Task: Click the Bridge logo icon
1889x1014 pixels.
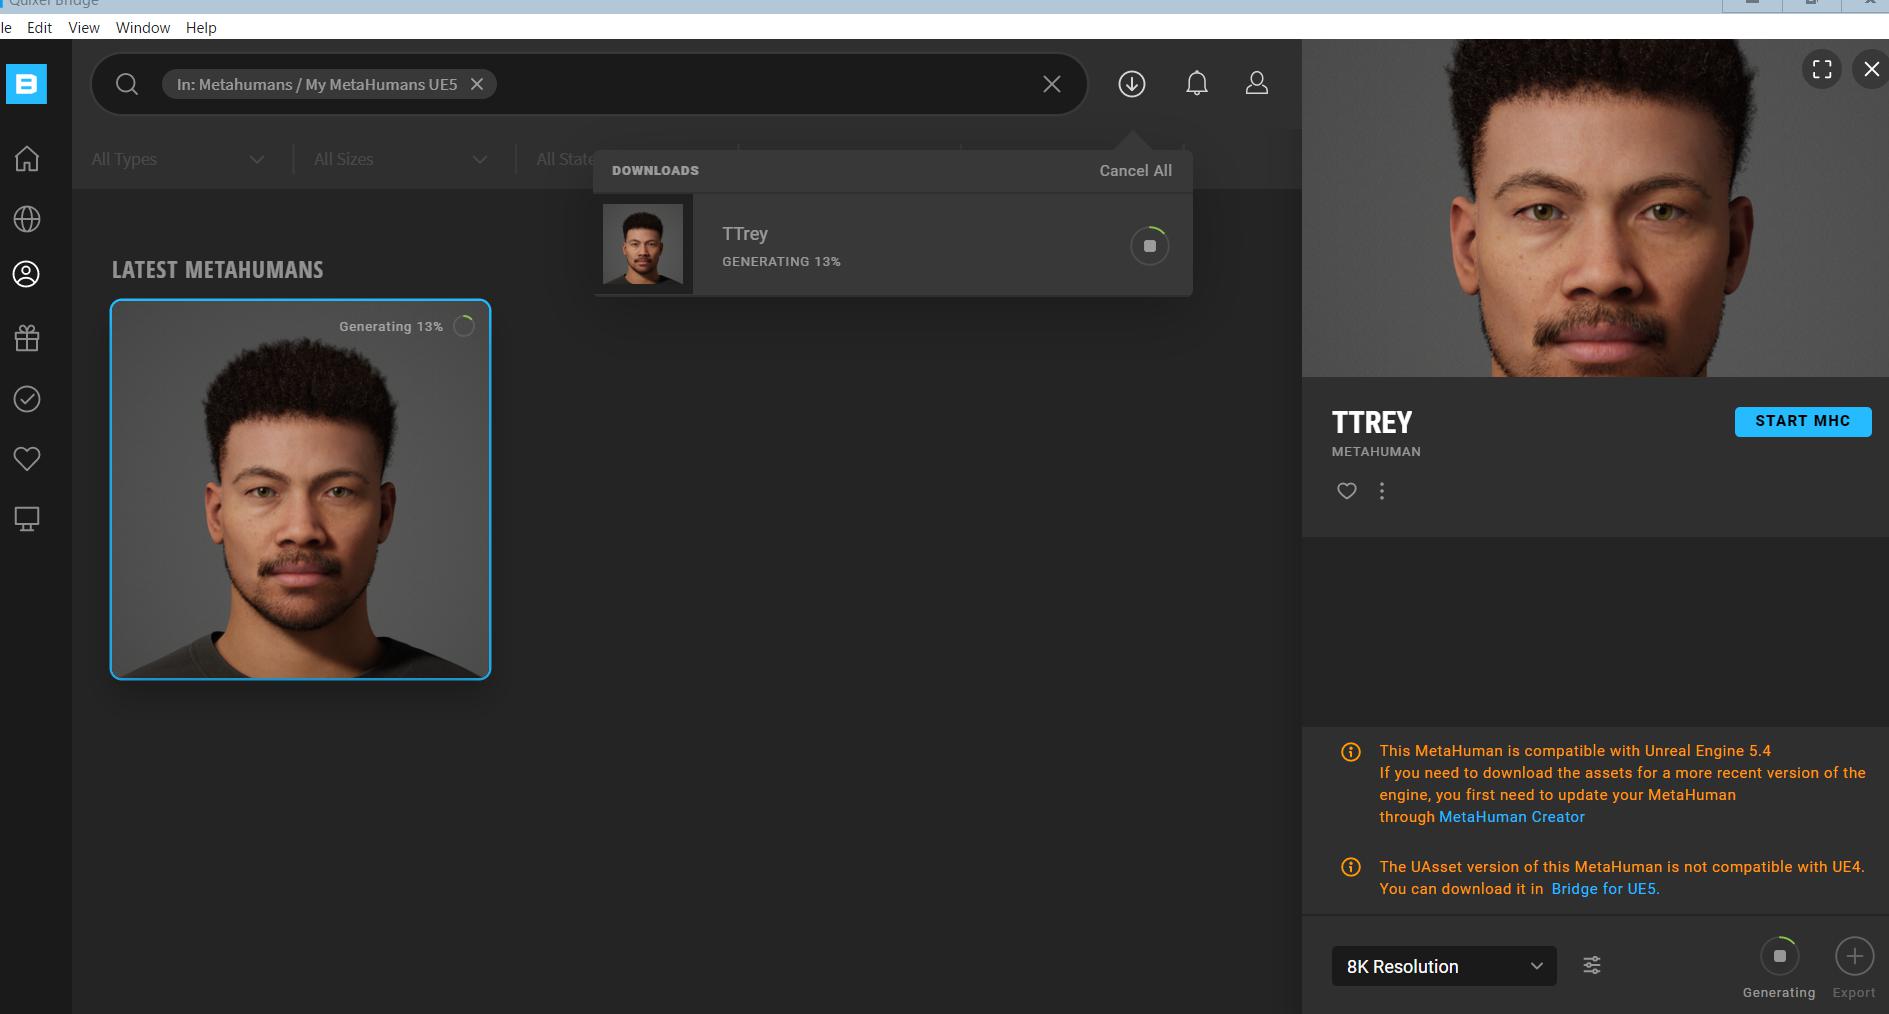Action: click(x=26, y=84)
